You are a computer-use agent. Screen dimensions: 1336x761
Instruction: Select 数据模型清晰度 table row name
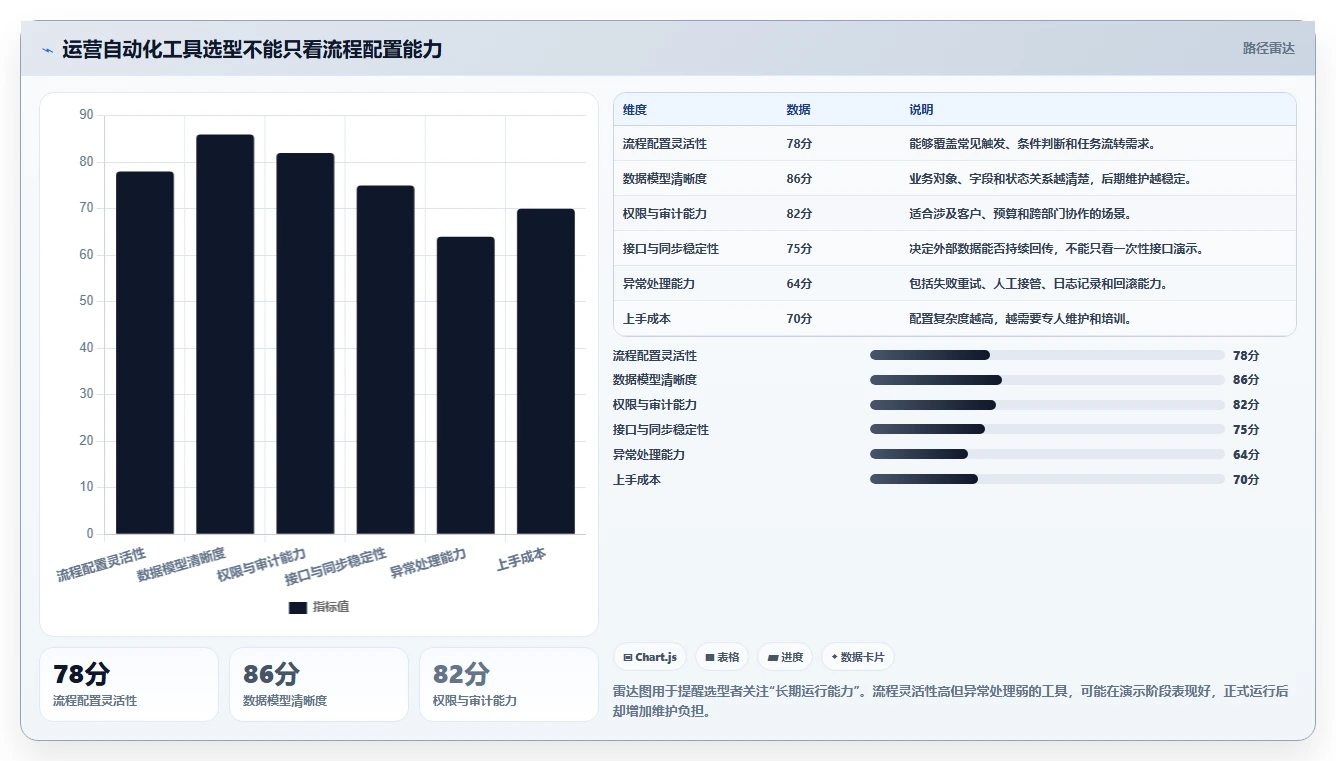[x=665, y=179]
